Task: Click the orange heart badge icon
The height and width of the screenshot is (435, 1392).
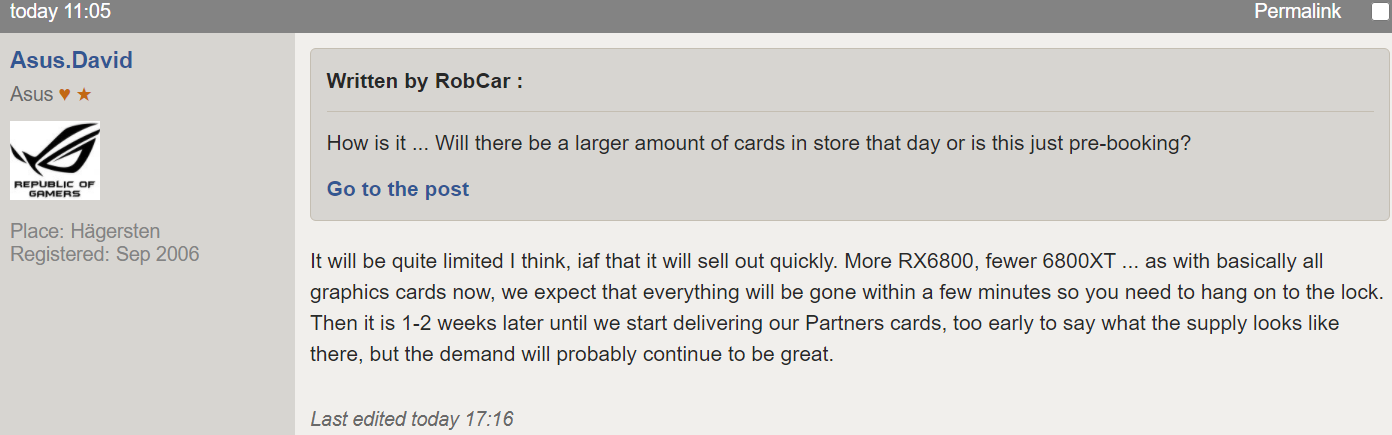Action: (64, 95)
